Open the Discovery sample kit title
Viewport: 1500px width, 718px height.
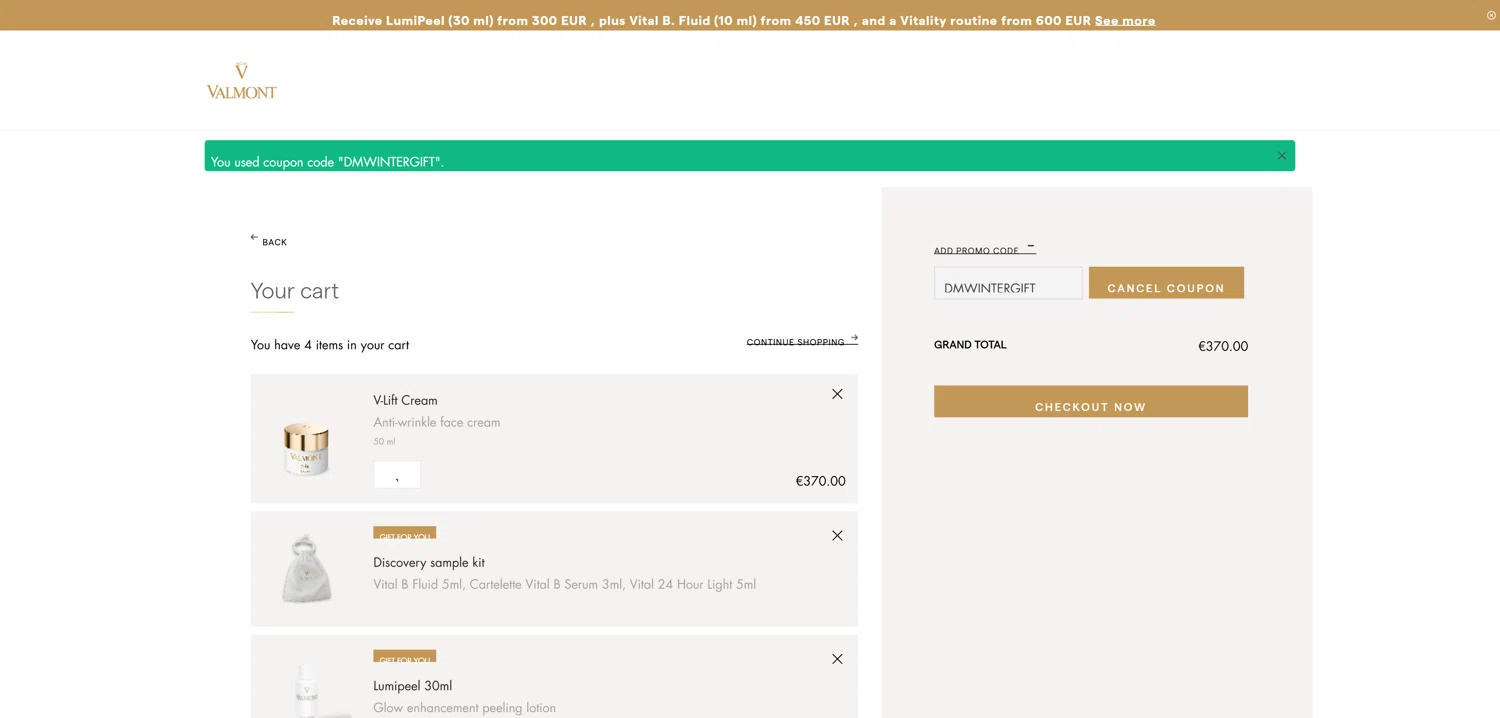pos(429,562)
